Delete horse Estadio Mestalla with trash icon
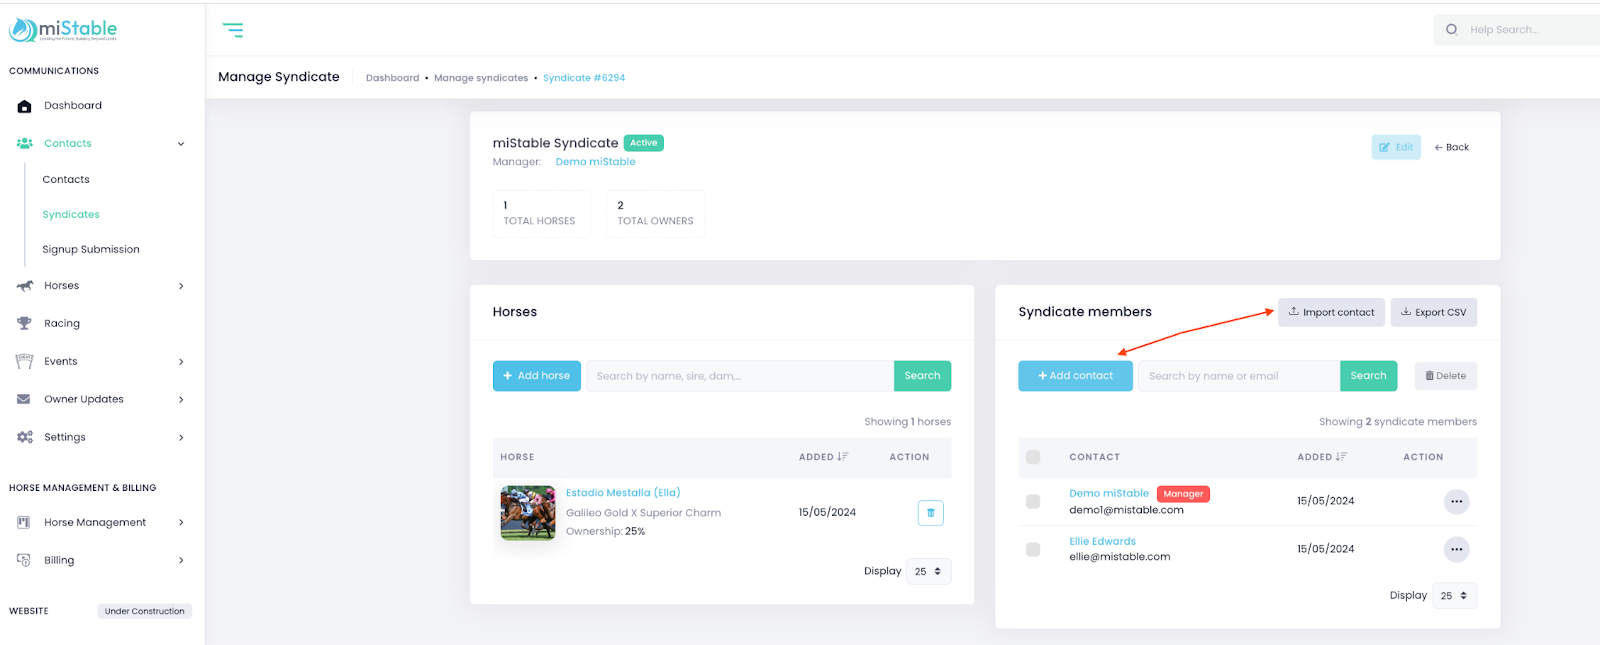The height and width of the screenshot is (645, 1600). click(x=930, y=513)
